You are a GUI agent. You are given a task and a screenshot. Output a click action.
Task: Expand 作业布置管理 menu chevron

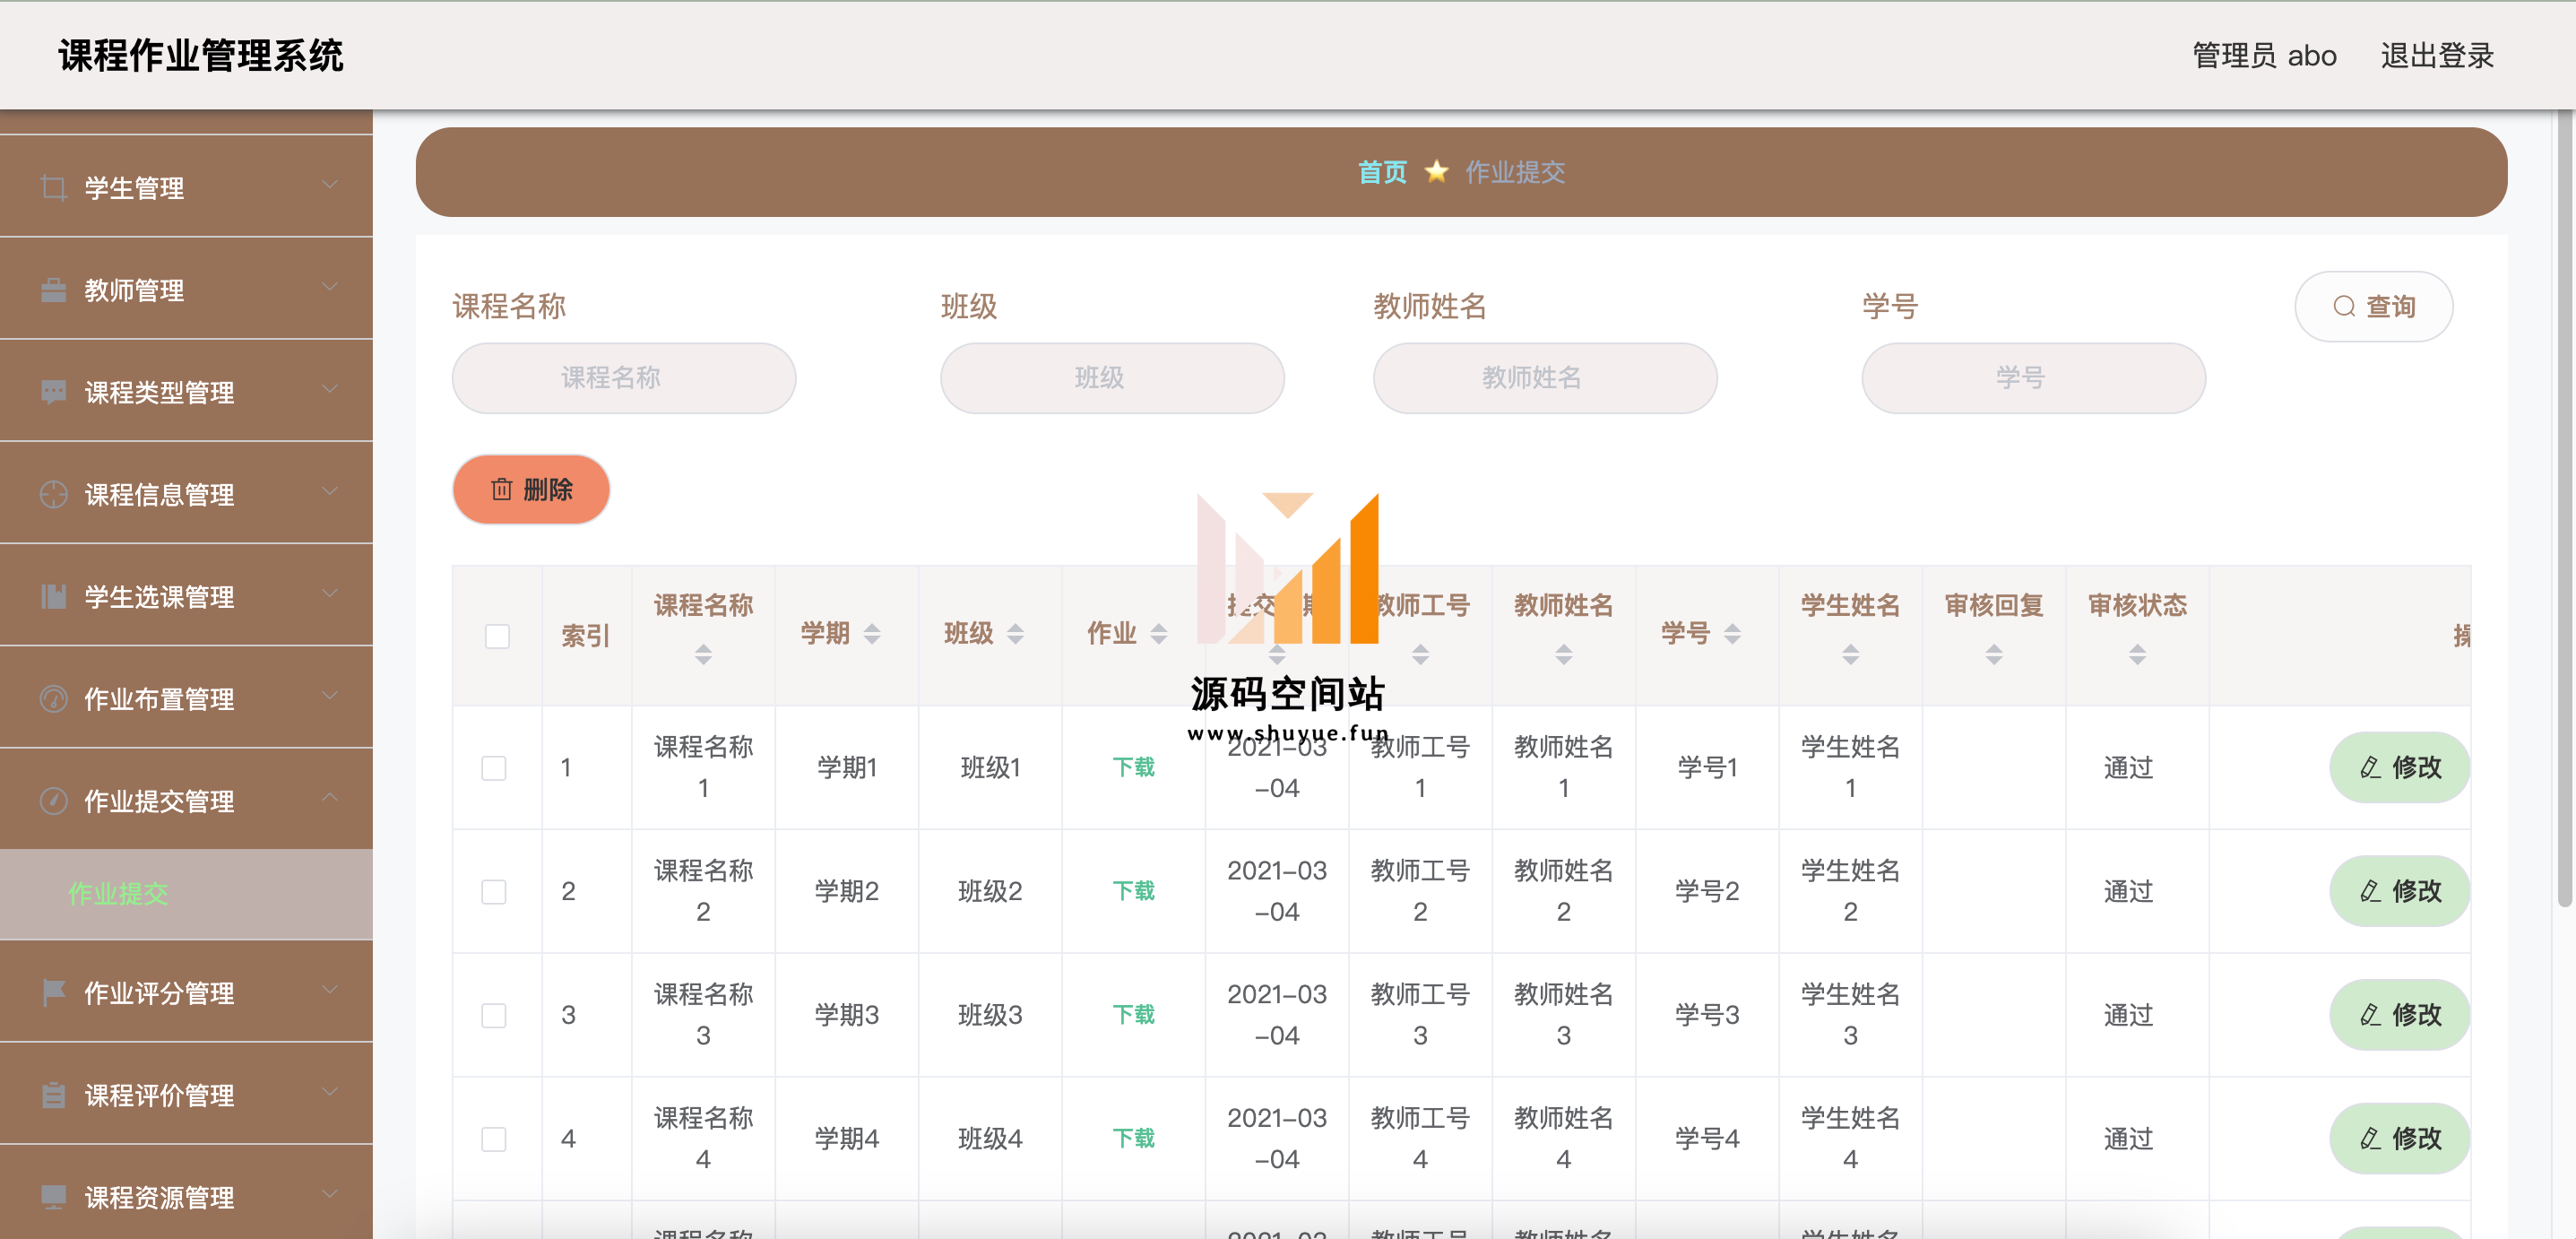click(x=329, y=695)
